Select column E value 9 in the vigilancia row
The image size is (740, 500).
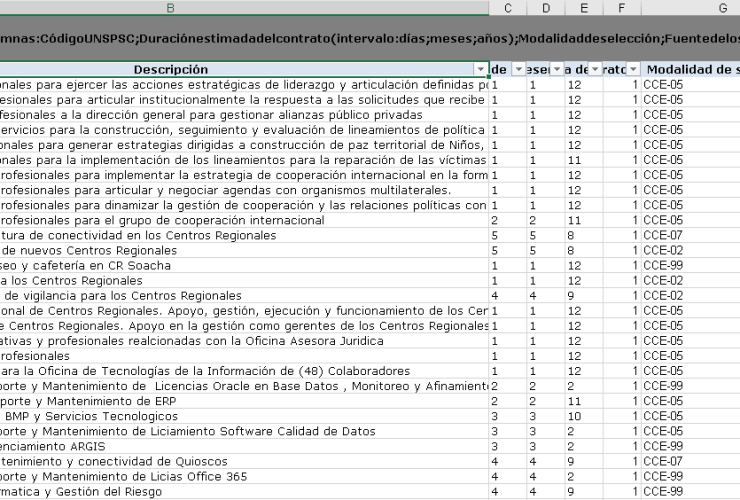(x=584, y=296)
